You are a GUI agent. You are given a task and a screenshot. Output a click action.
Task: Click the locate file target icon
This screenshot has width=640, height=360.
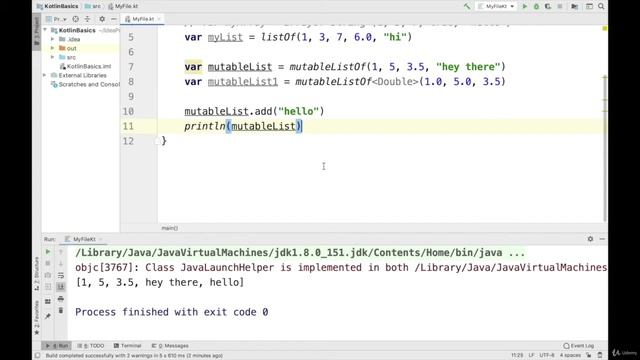click(76, 19)
